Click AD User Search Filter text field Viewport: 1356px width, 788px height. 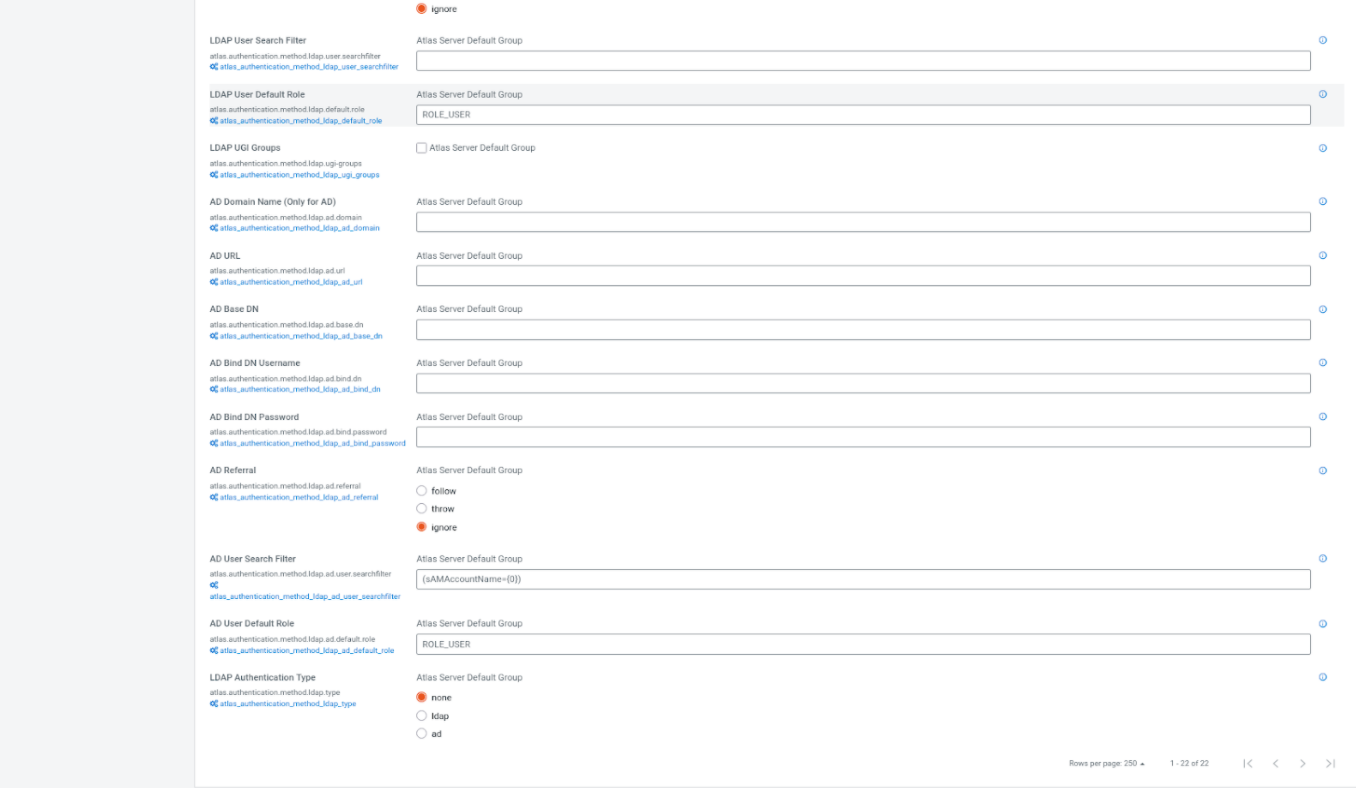(862, 580)
